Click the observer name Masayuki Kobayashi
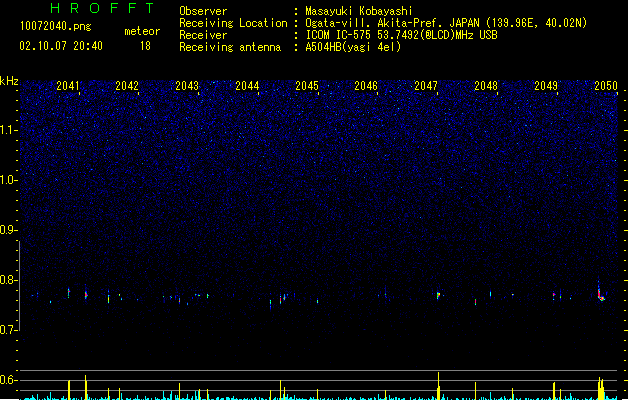This screenshot has height=400, width=629. (359, 11)
